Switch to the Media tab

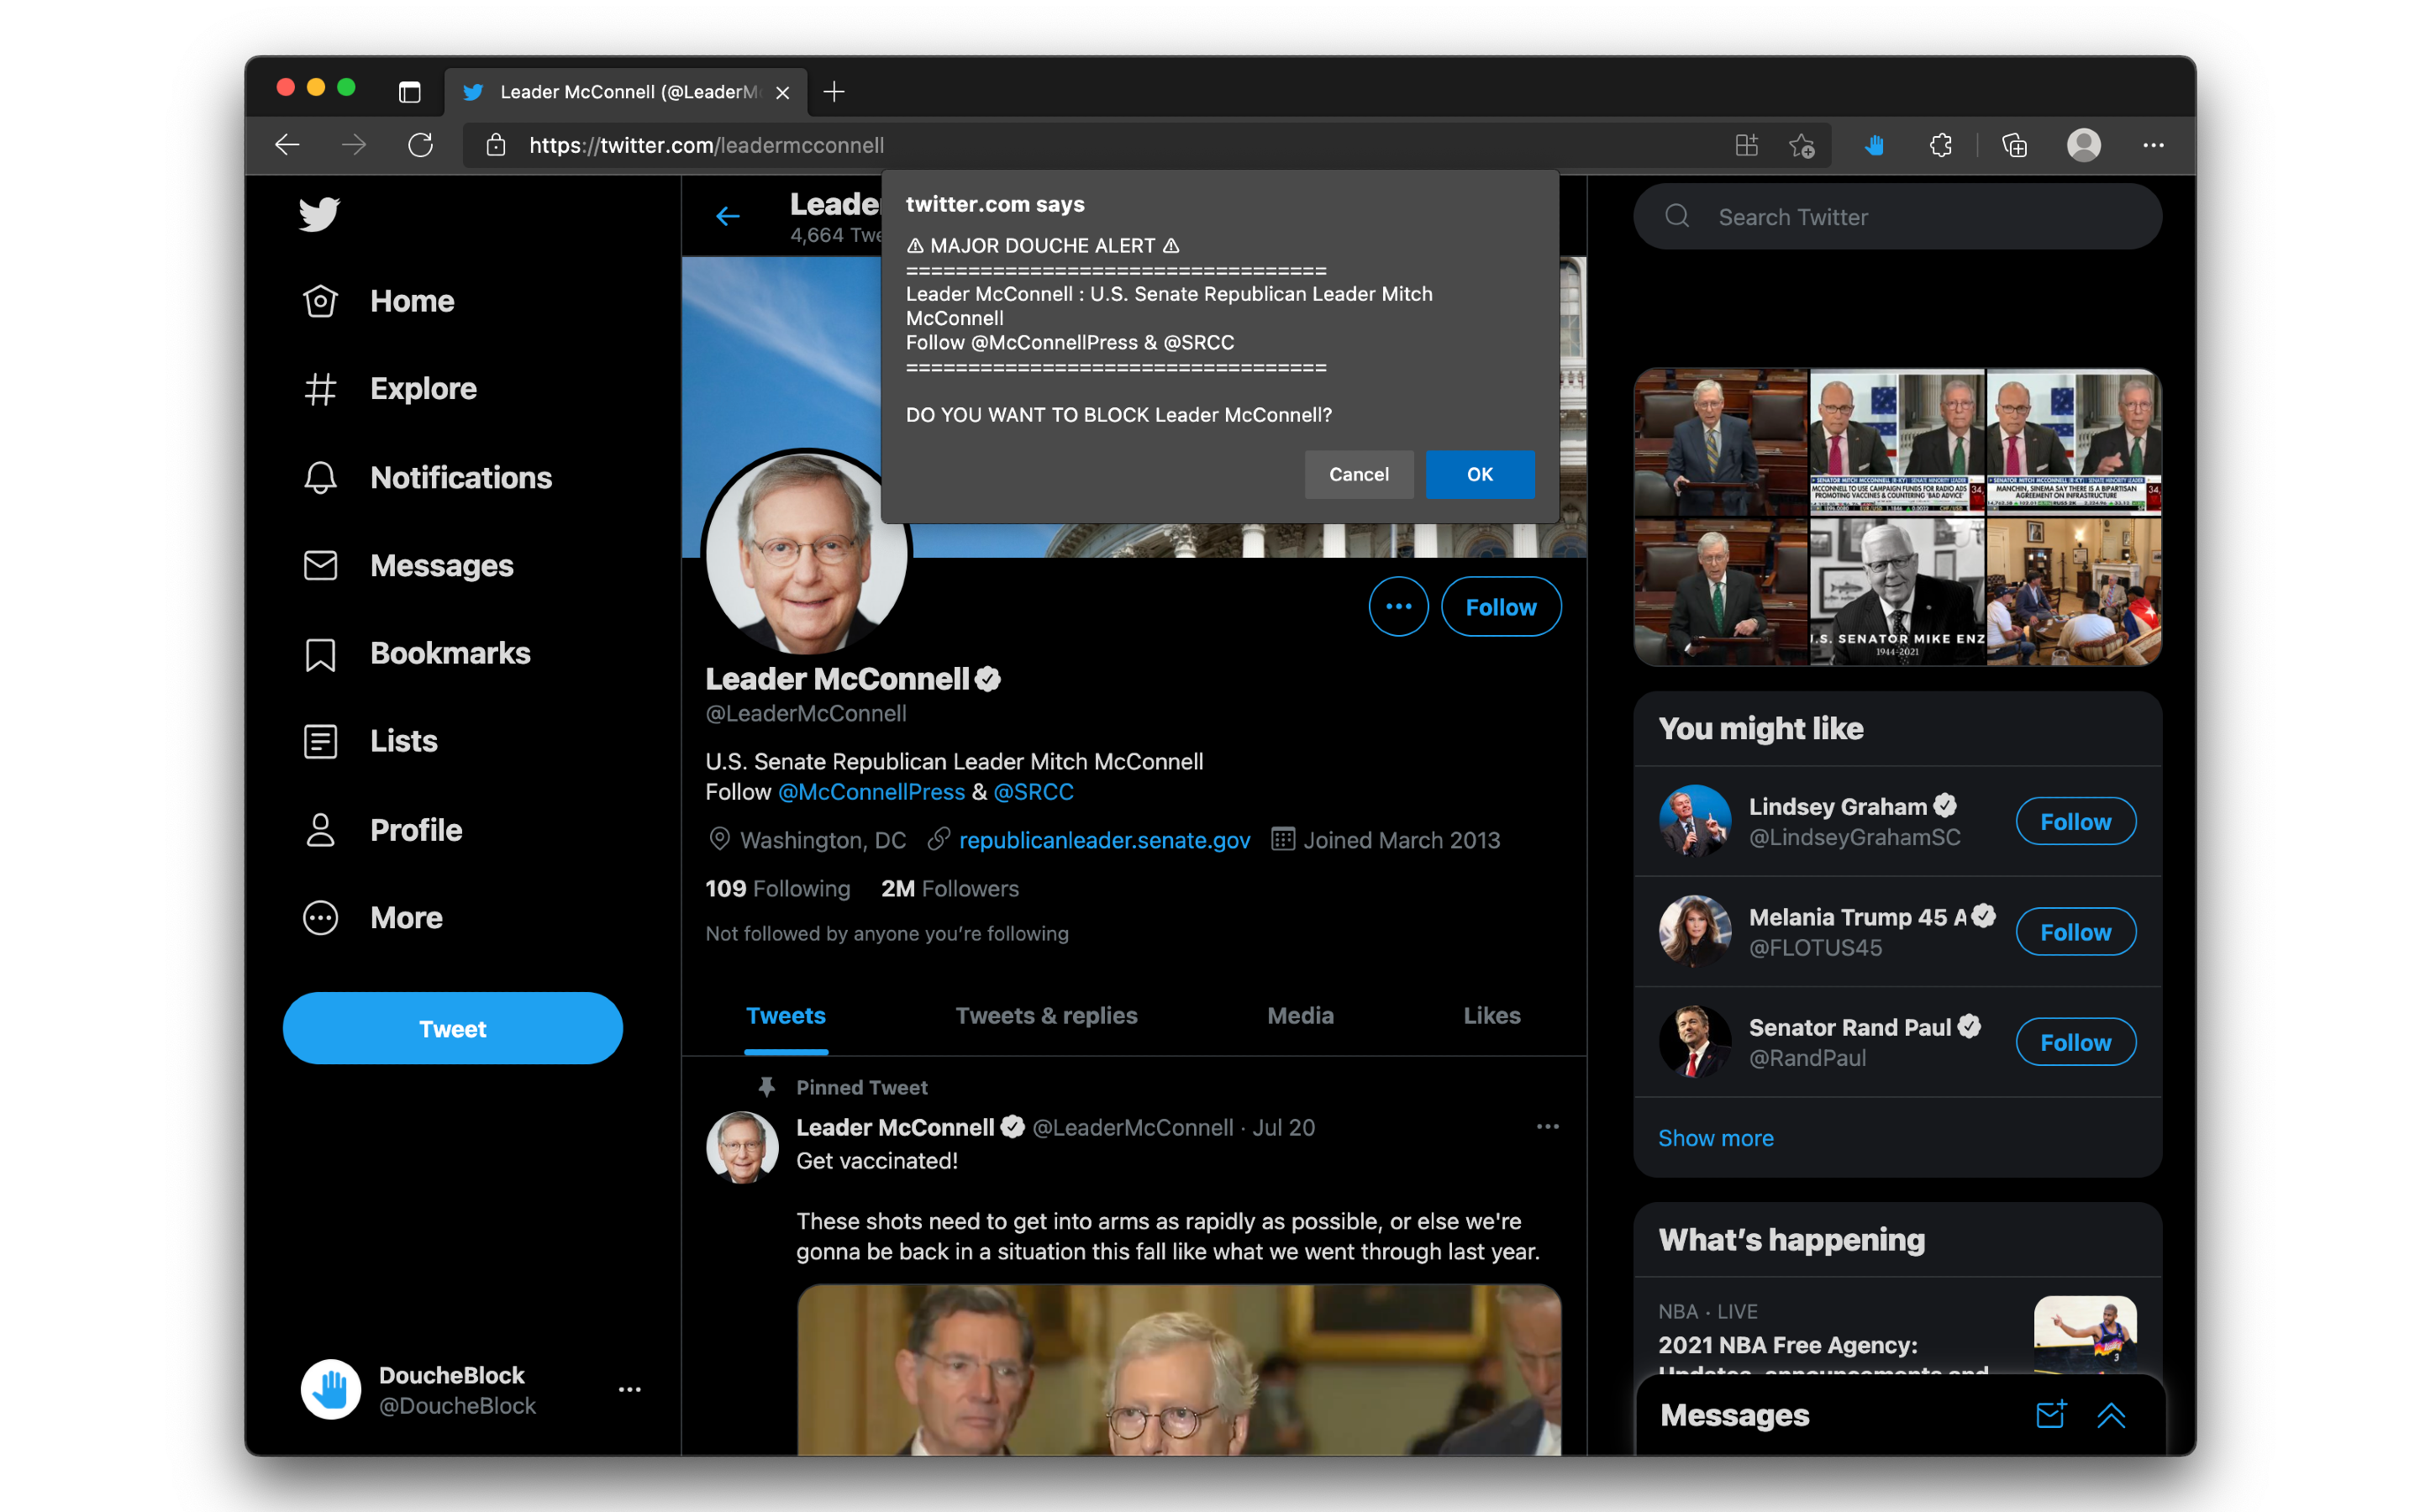click(1300, 1016)
